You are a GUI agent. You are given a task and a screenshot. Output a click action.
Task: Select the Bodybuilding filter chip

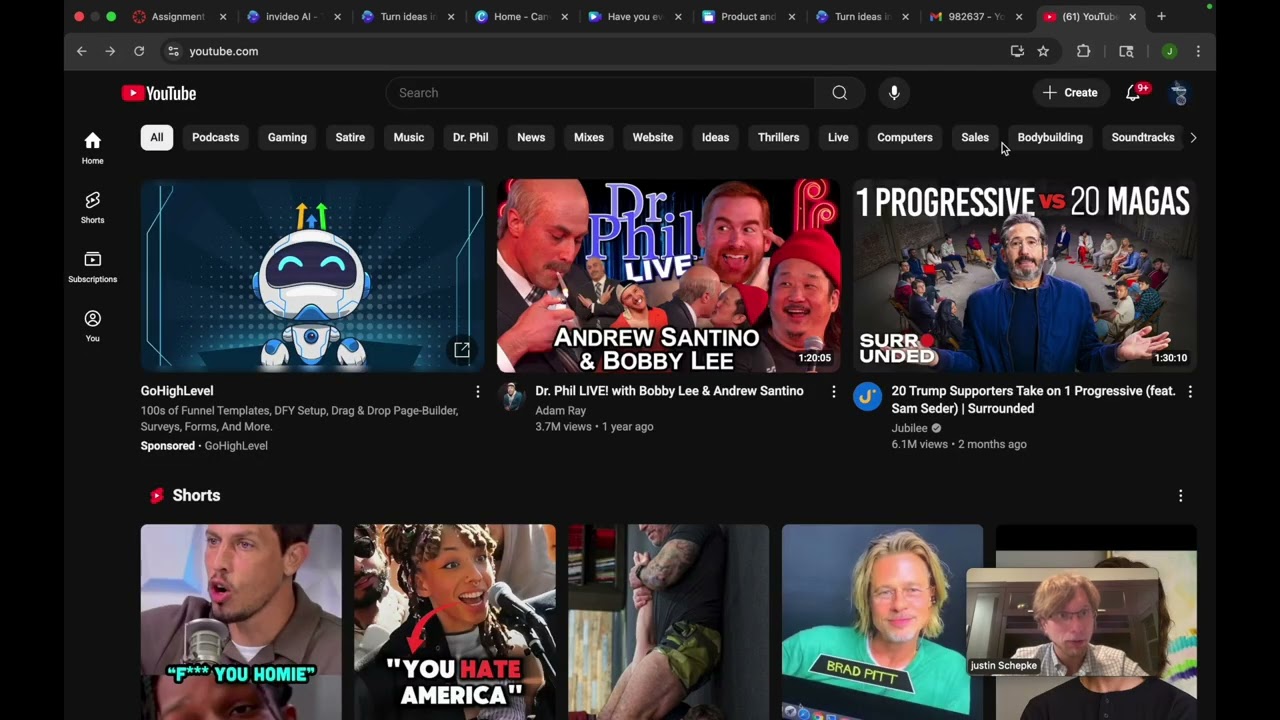[1050, 137]
